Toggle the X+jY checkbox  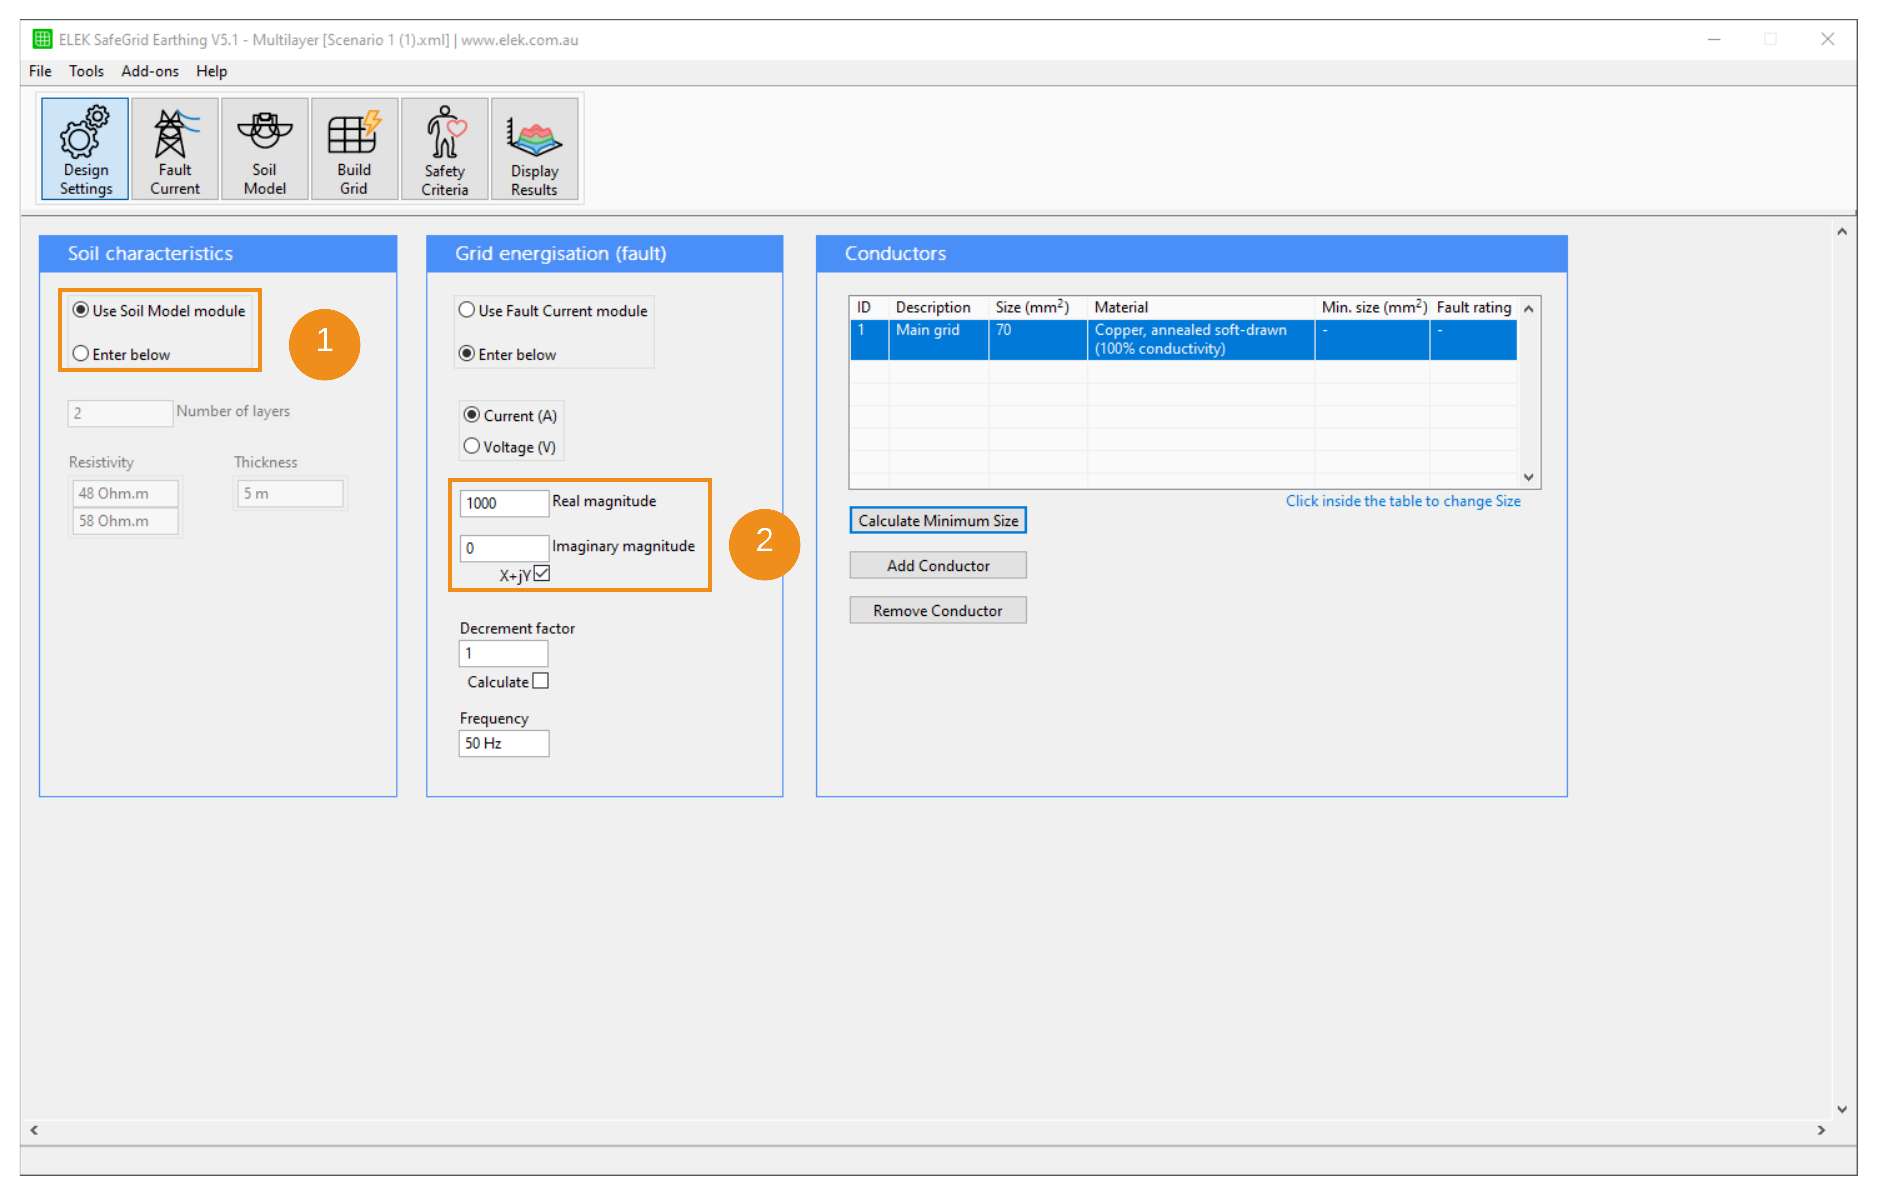click(x=542, y=573)
